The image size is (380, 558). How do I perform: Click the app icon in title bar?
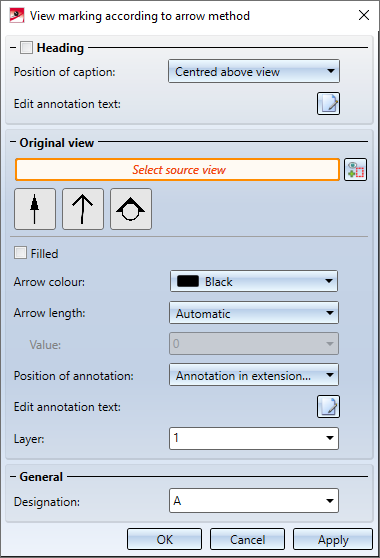click(x=17, y=16)
